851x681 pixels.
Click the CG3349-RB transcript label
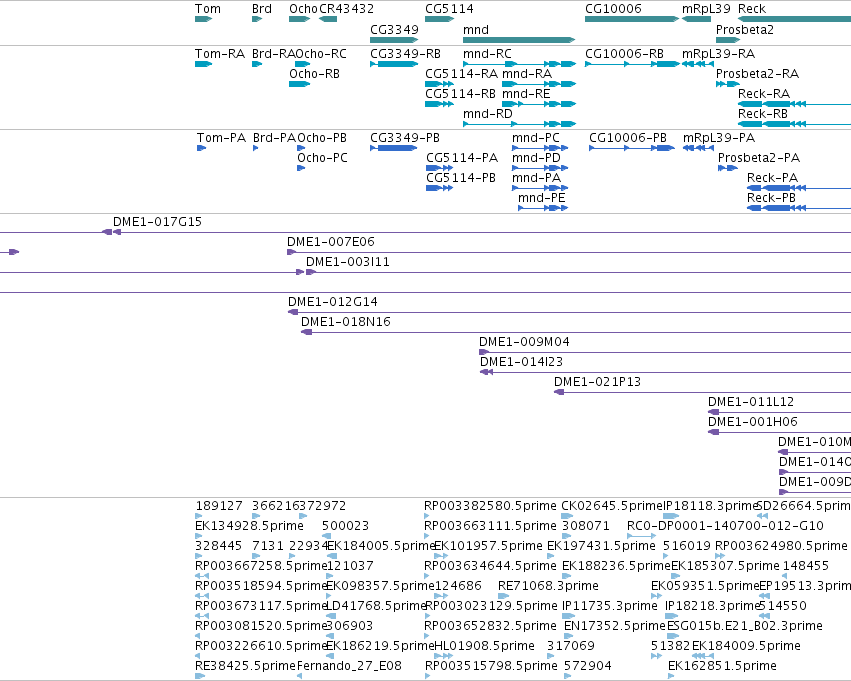tap(405, 54)
